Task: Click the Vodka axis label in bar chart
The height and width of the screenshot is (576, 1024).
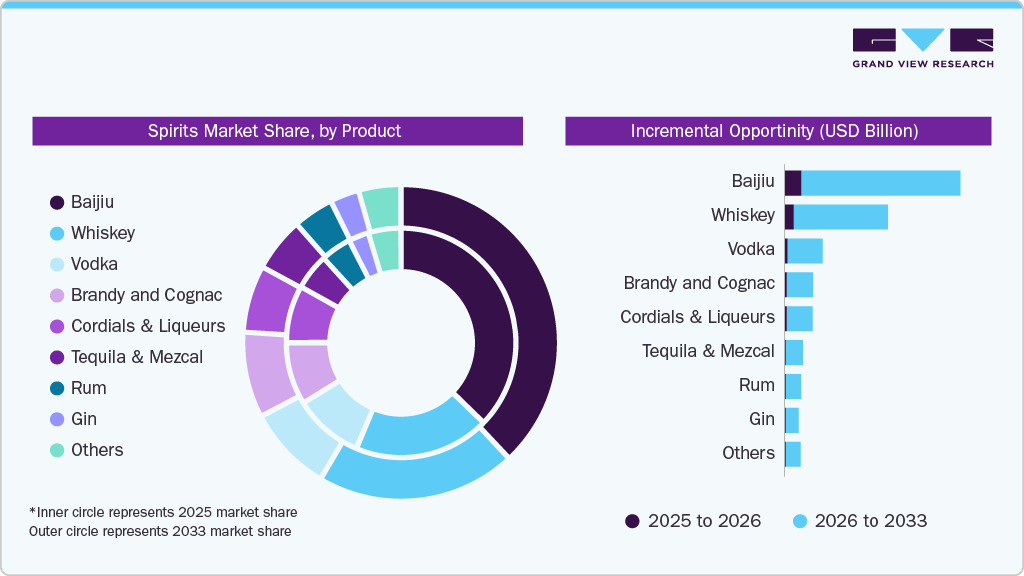Action: 751,249
